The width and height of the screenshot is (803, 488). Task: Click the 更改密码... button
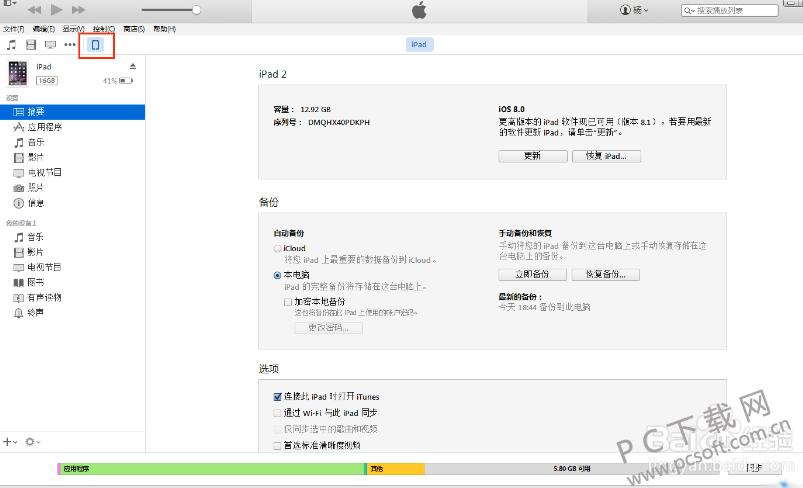pos(328,328)
